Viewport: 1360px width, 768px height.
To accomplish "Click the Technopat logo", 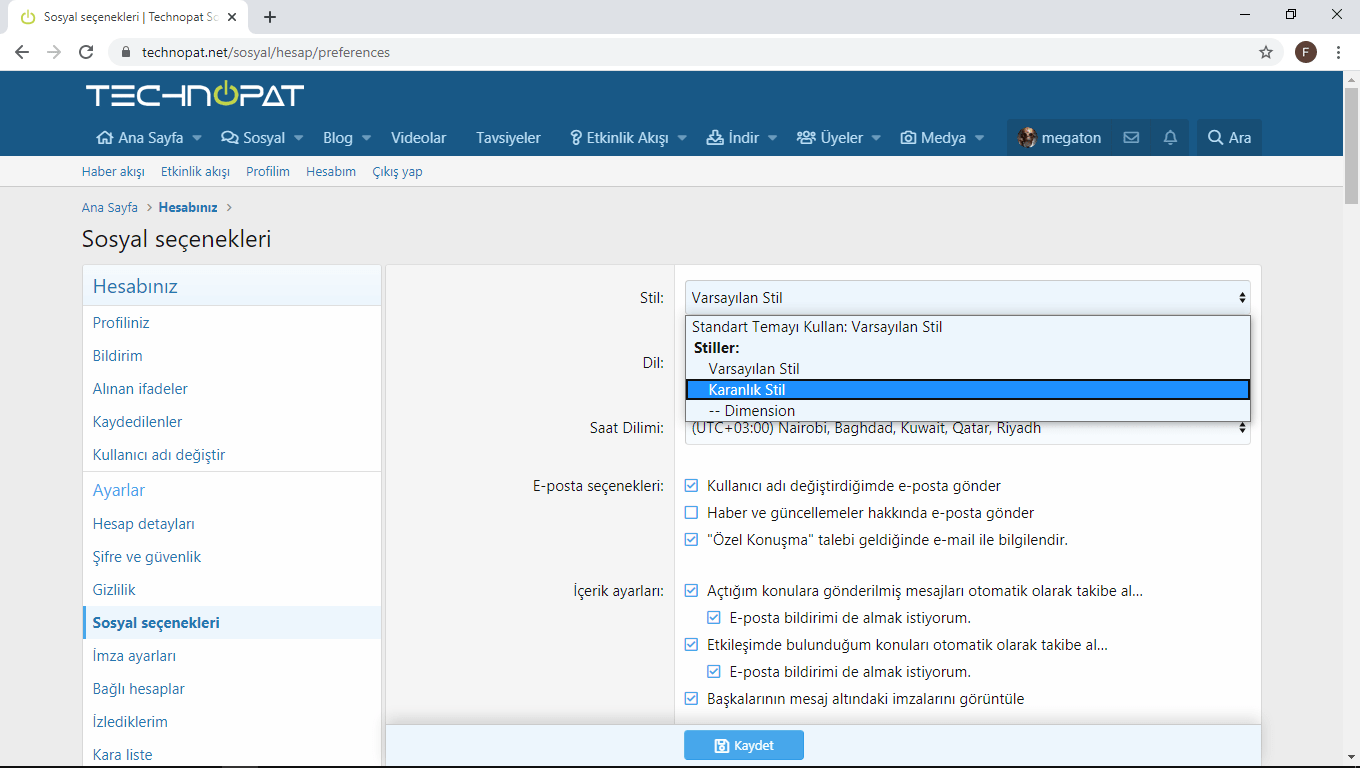I will click(195, 95).
